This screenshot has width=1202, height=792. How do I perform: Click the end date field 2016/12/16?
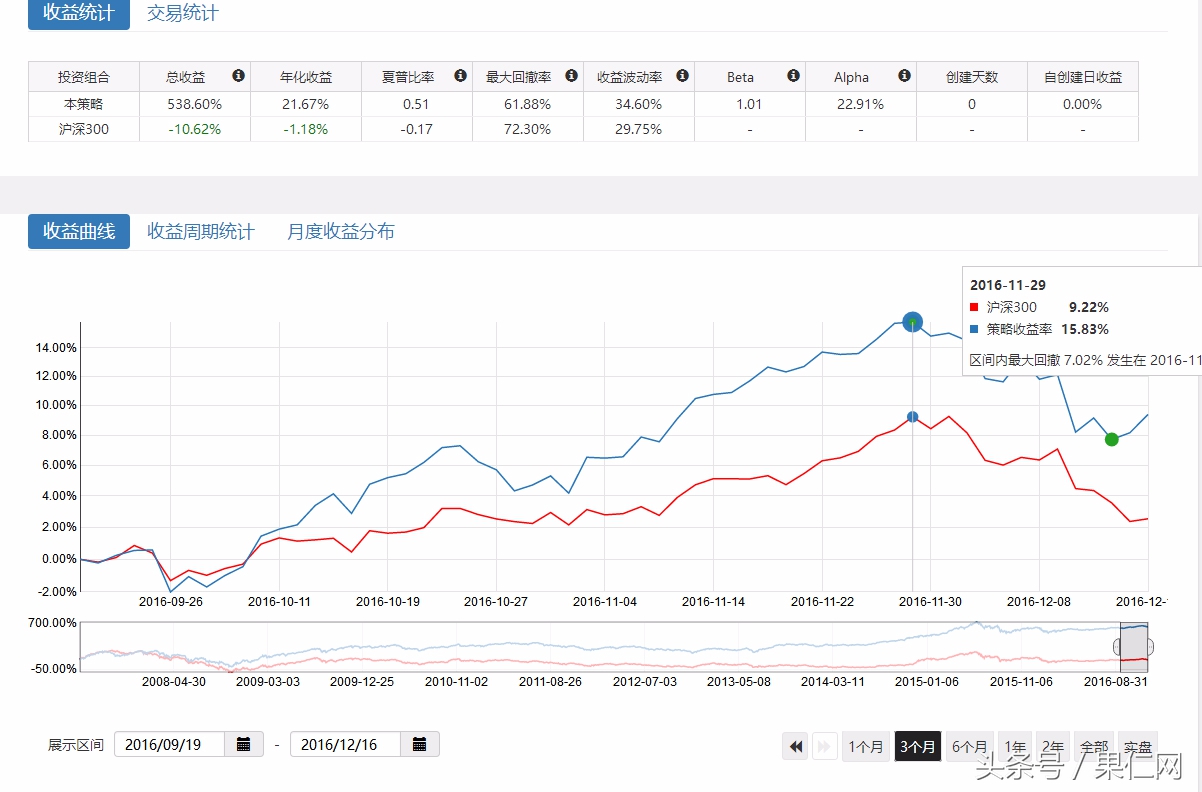(x=346, y=744)
